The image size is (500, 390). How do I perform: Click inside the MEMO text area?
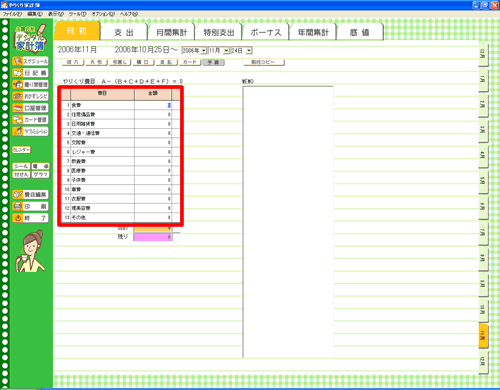click(288, 222)
